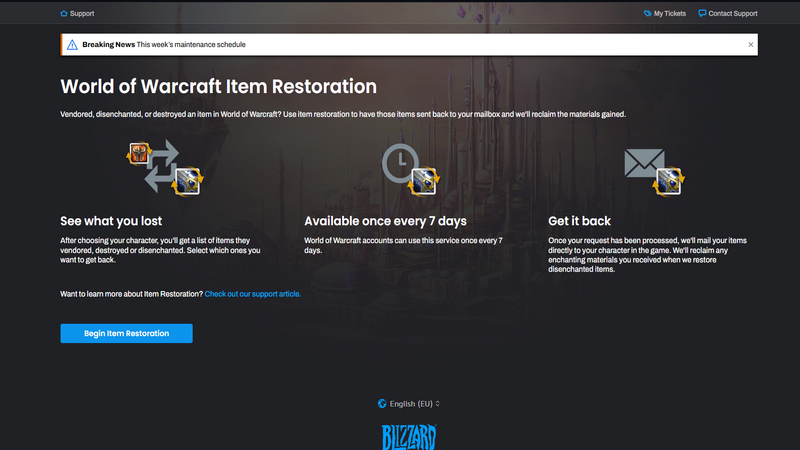Open the Support home link
Image resolution: width=800 pixels, height=450 pixels.
click(77, 14)
